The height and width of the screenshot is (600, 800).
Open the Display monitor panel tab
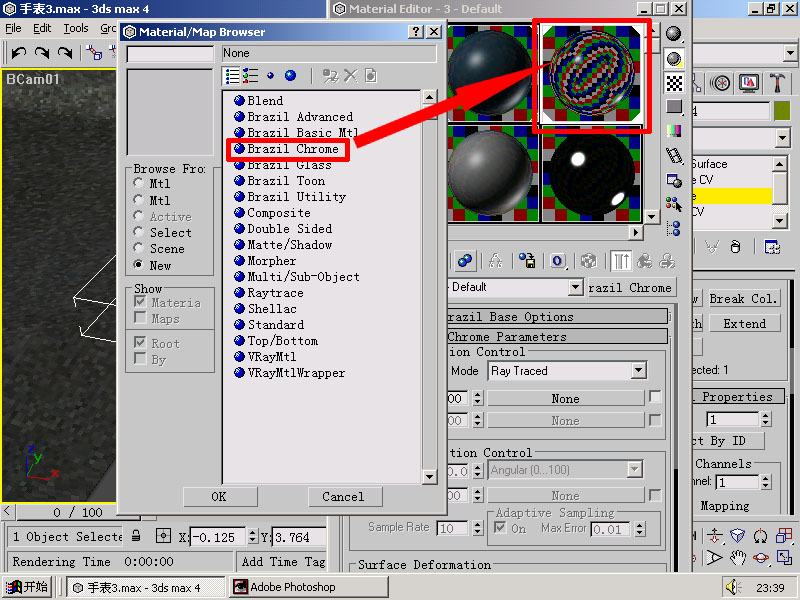point(748,83)
